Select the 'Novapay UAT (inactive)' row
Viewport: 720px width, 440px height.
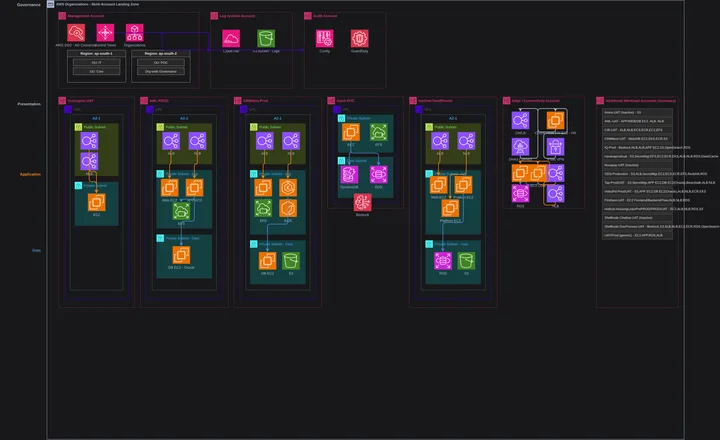click(637, 165)
